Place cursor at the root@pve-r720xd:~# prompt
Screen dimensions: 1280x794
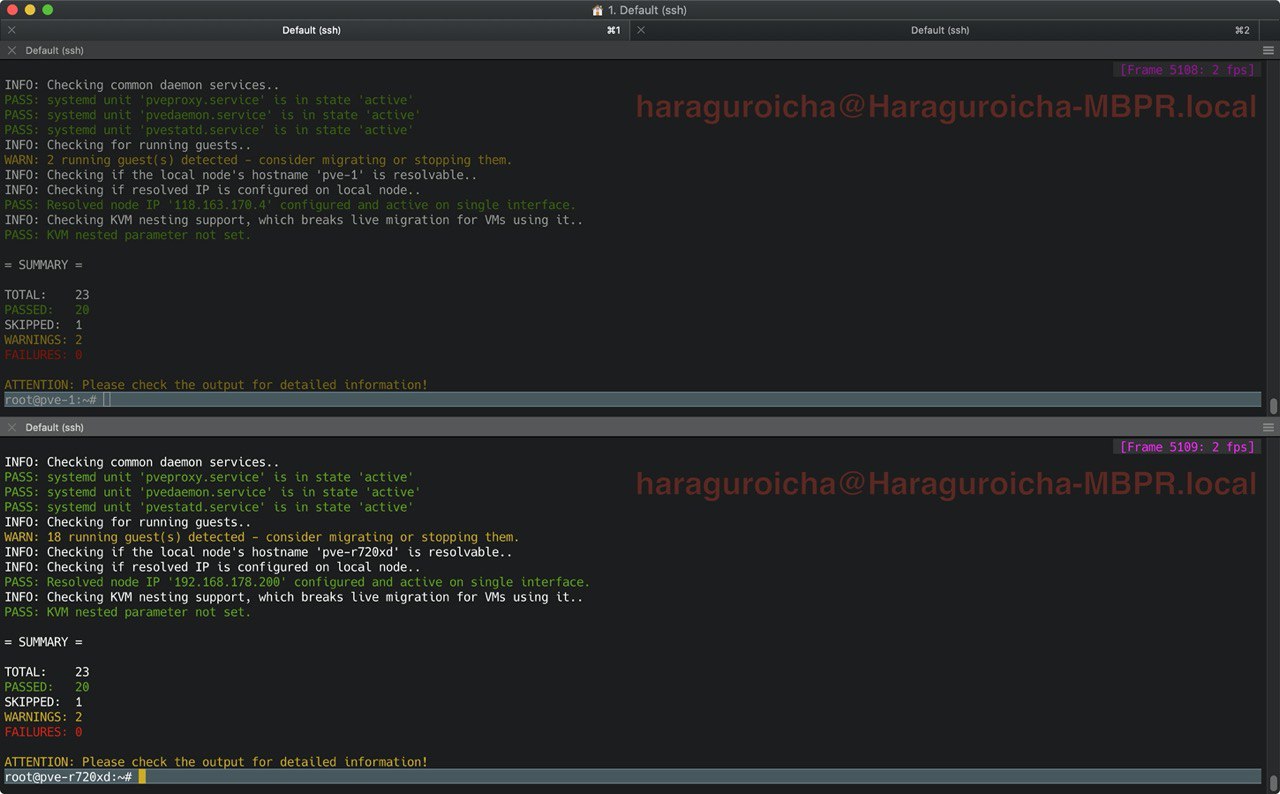click(142, 777)
